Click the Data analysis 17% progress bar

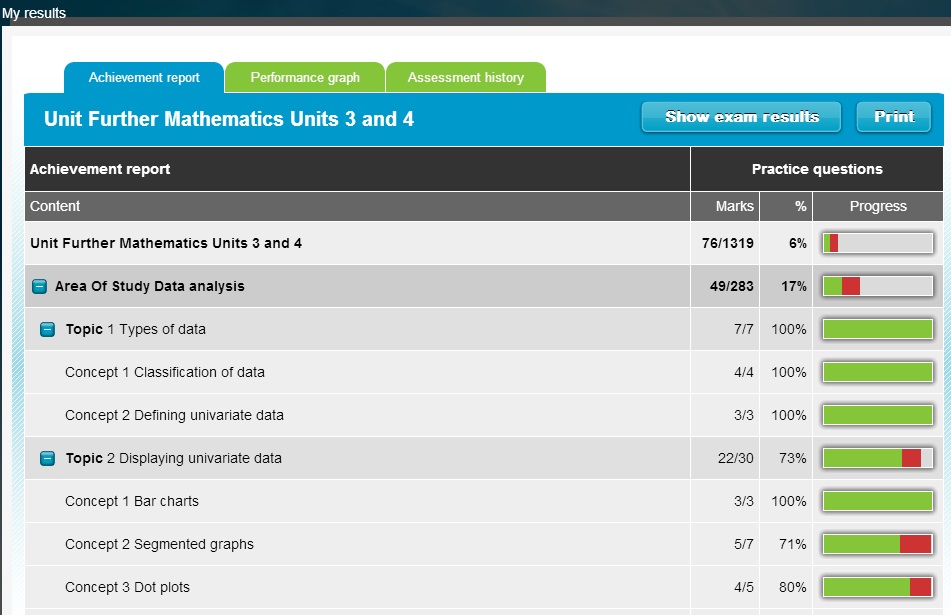tap(877, 286)
